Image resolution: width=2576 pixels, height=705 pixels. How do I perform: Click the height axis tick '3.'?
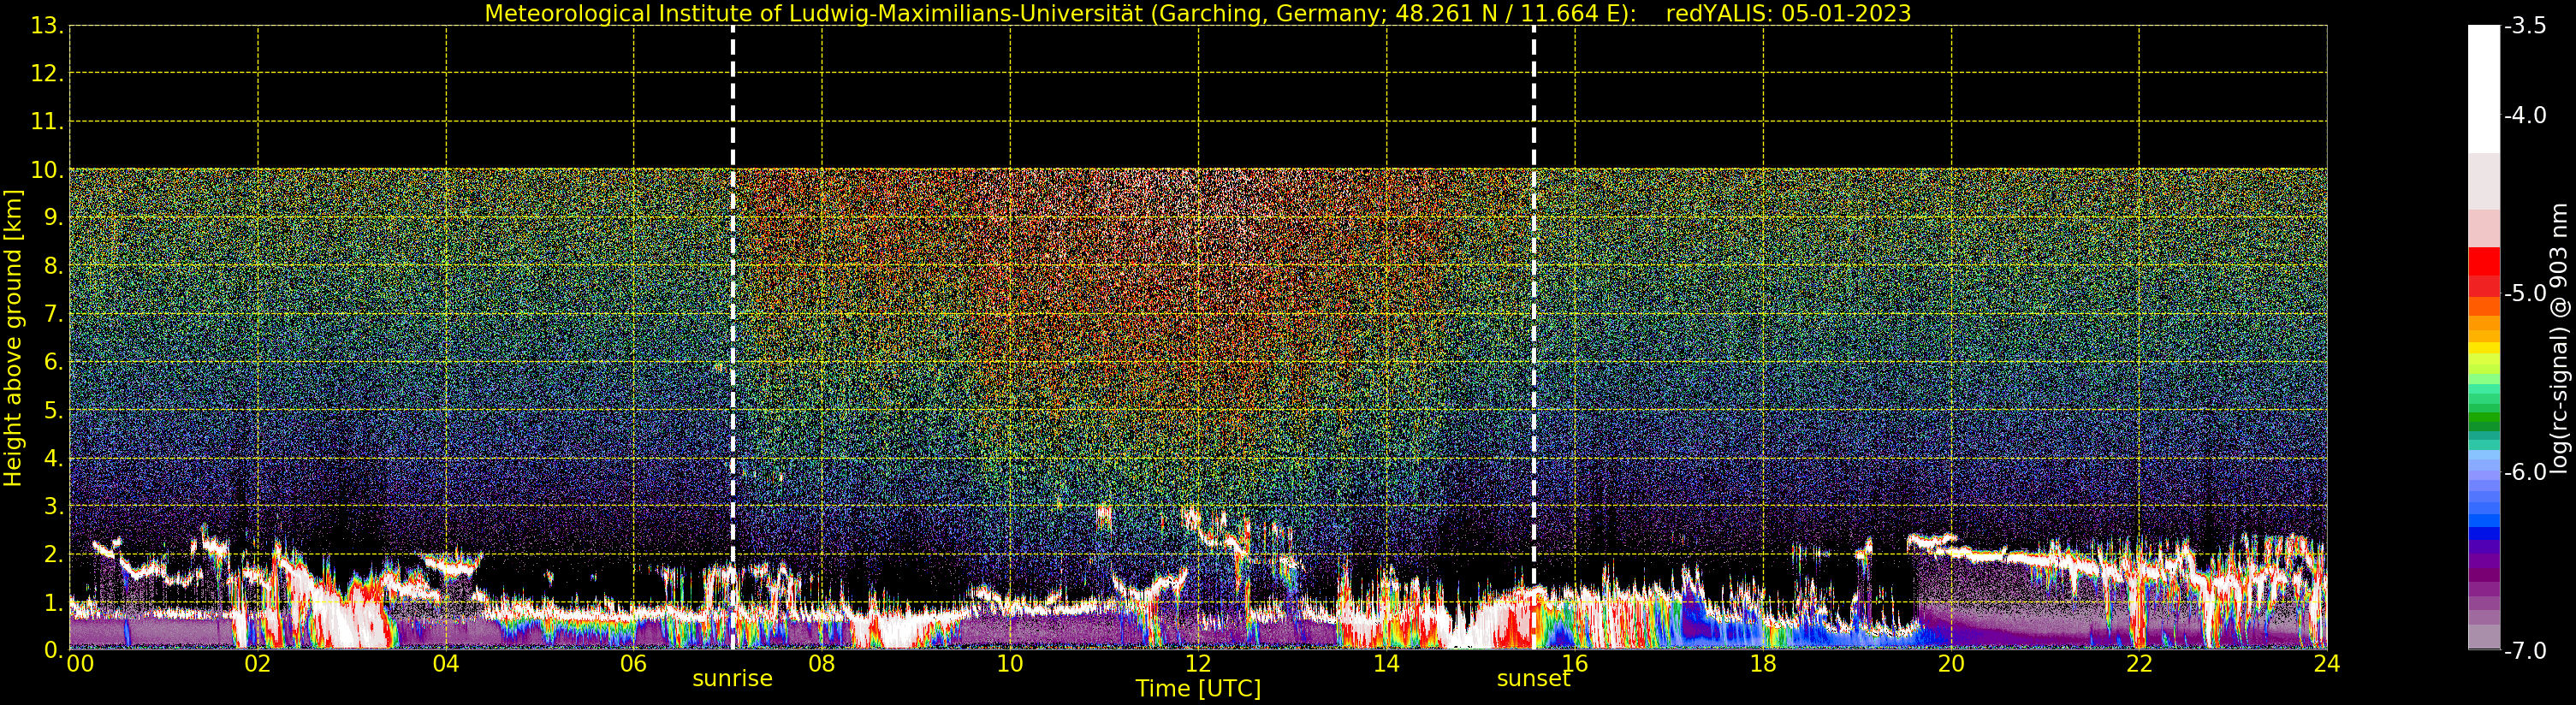(x=53, y=506)
